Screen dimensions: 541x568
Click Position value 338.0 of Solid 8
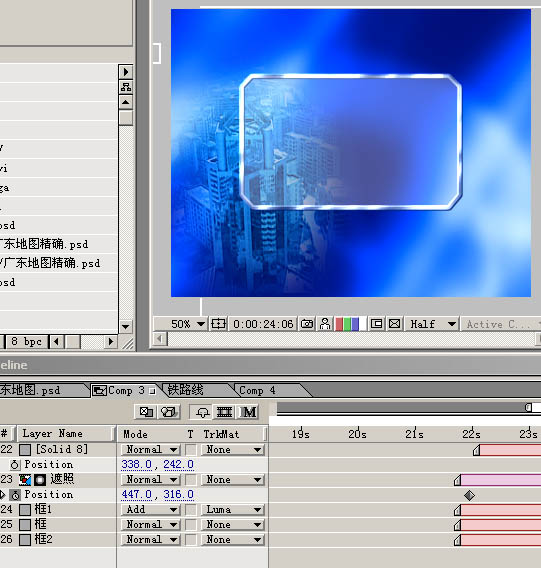(x=137, y=464)
